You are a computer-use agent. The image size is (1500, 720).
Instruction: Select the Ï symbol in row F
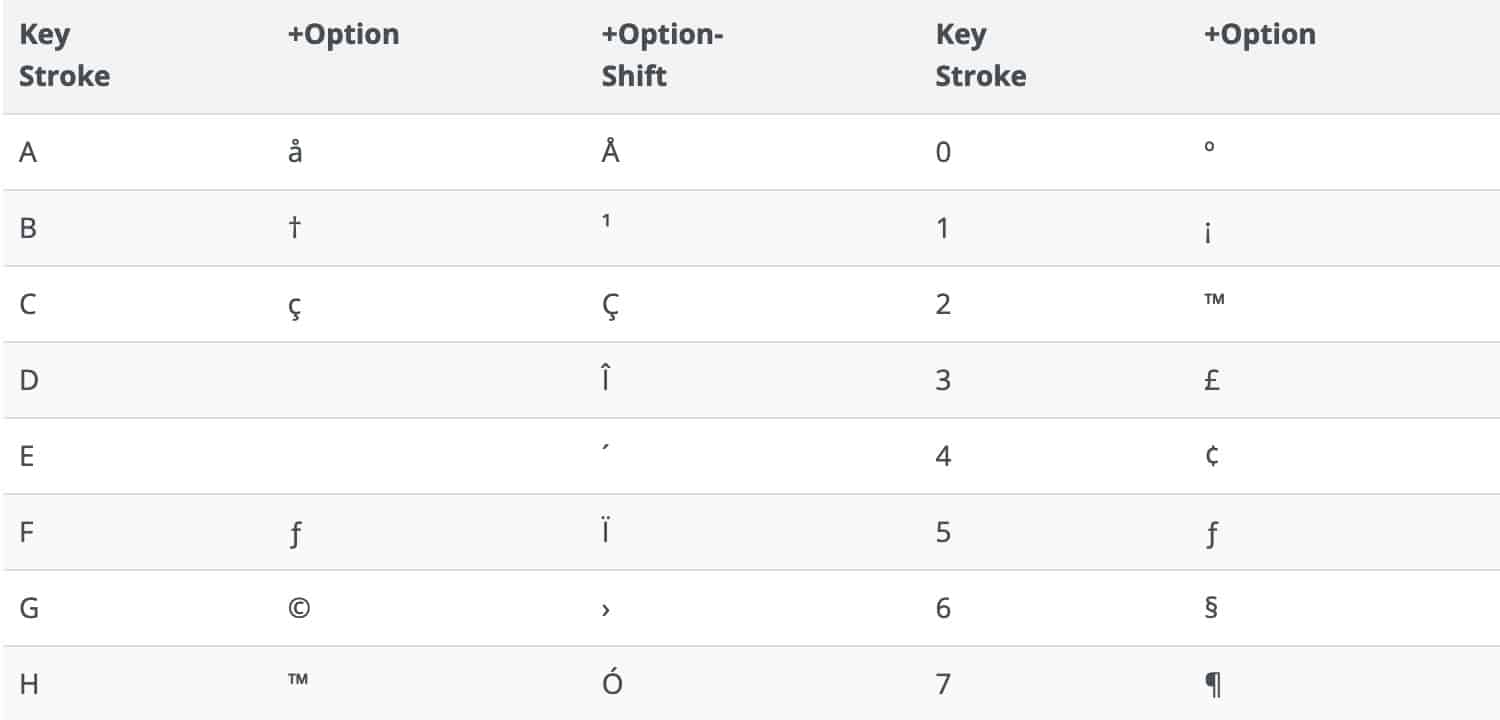606,531
